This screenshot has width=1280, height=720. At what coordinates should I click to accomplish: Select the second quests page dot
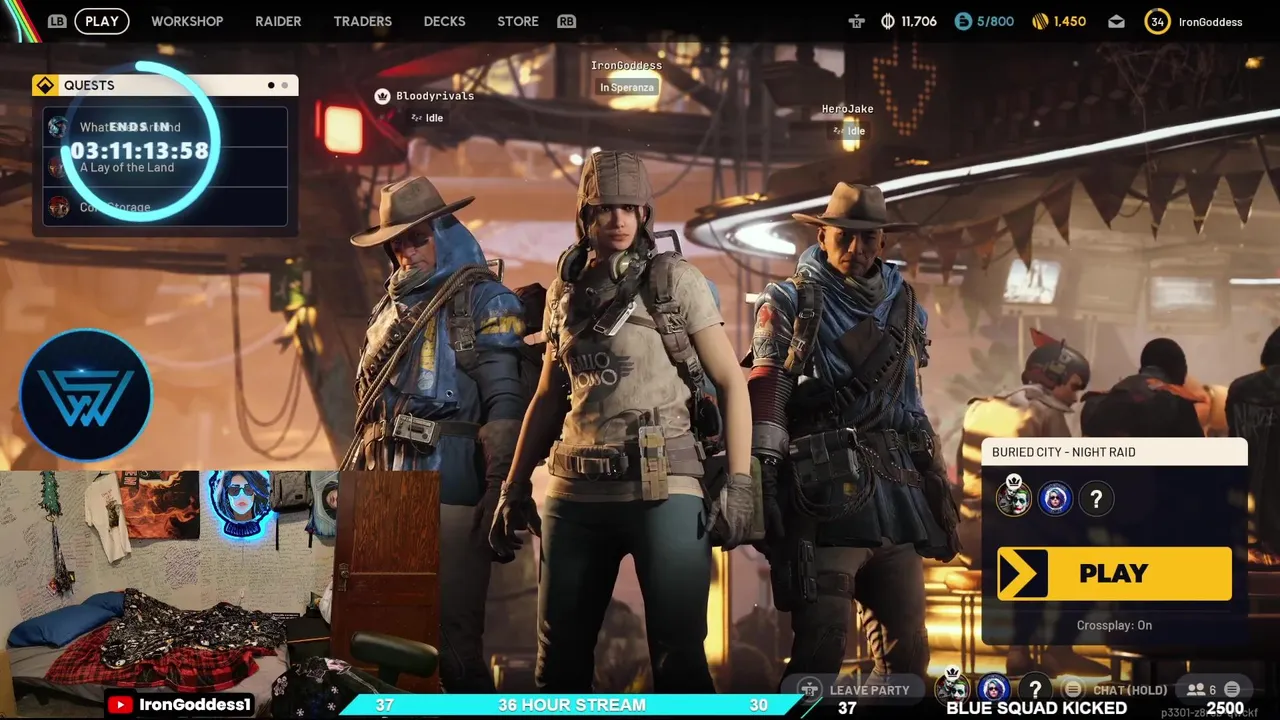(x=285, y=85)
